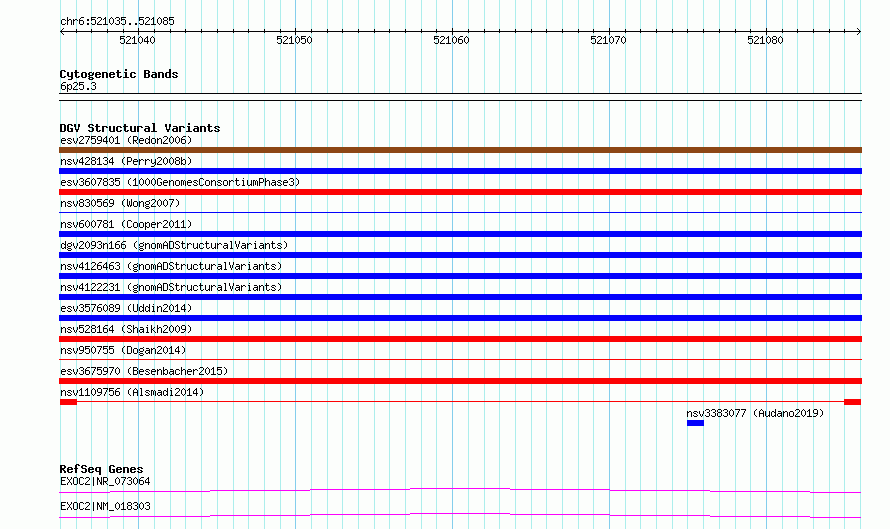Screen dimensions: 890x529
Task: Click right red block of nsv1109756
Action: coord(853,402)
